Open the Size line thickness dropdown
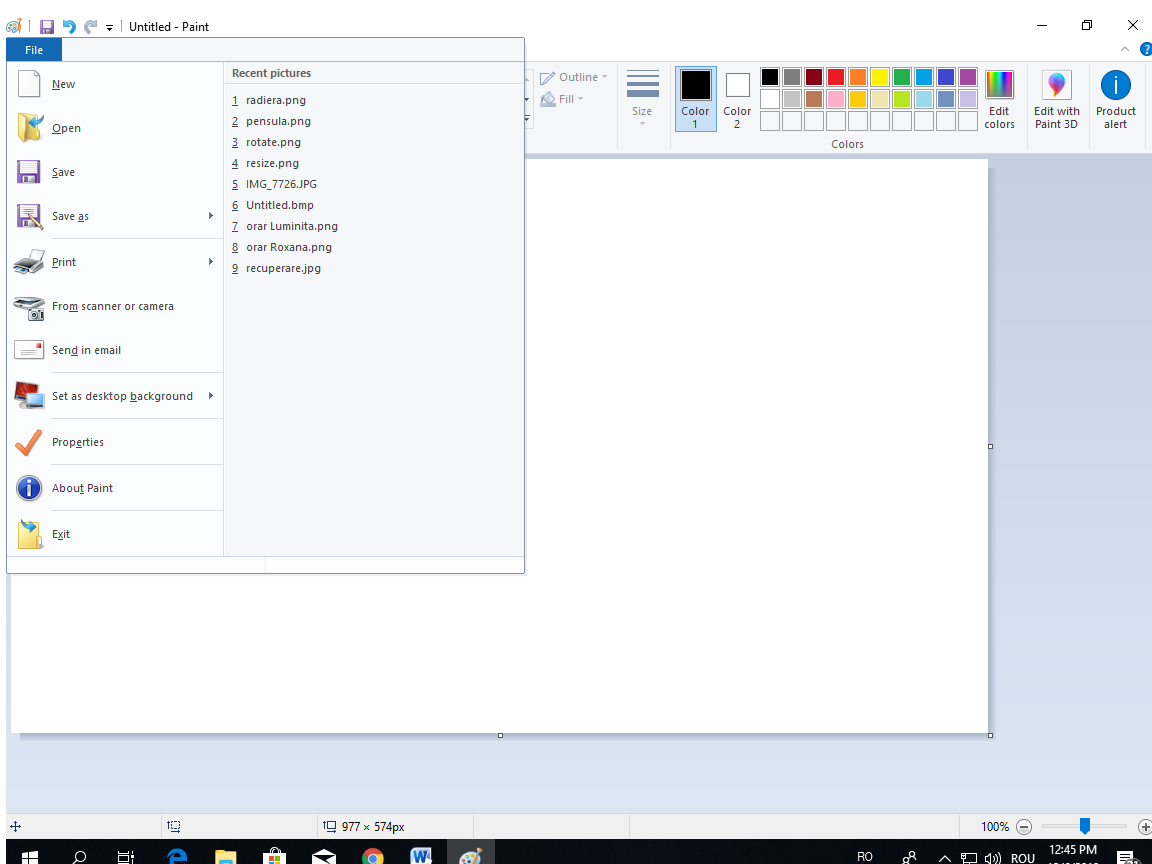This screenshot has height=864, width=1152. coord(642,98)
